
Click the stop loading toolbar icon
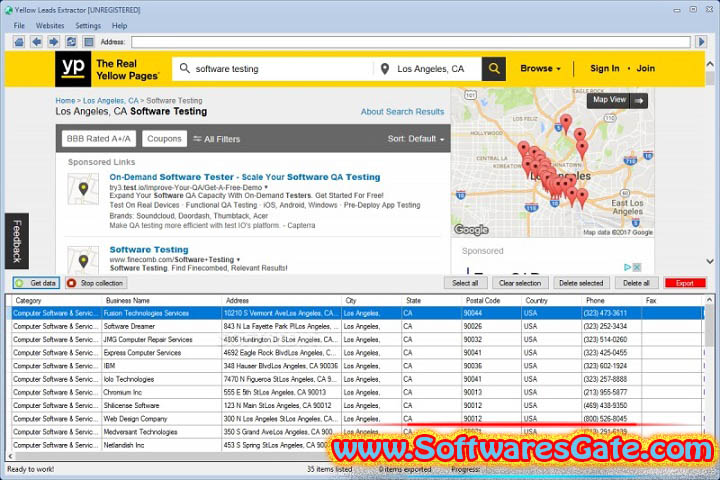tap(89, 42)
